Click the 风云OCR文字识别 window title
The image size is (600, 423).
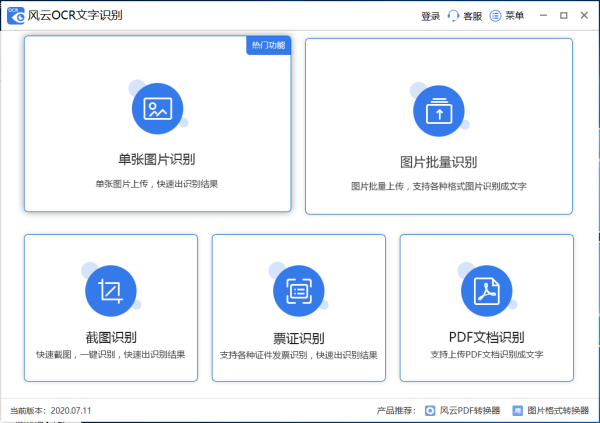pyautogui.click(x=75, y=15)
